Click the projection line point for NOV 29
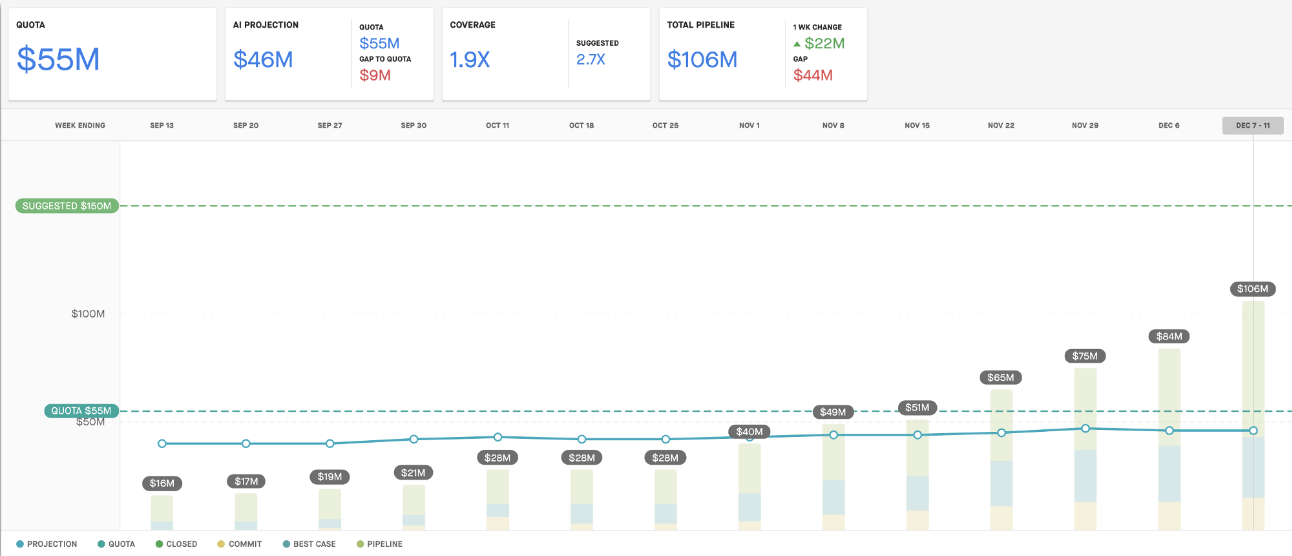This screenshot has width=1292, height=556. tap(1085, 428)
